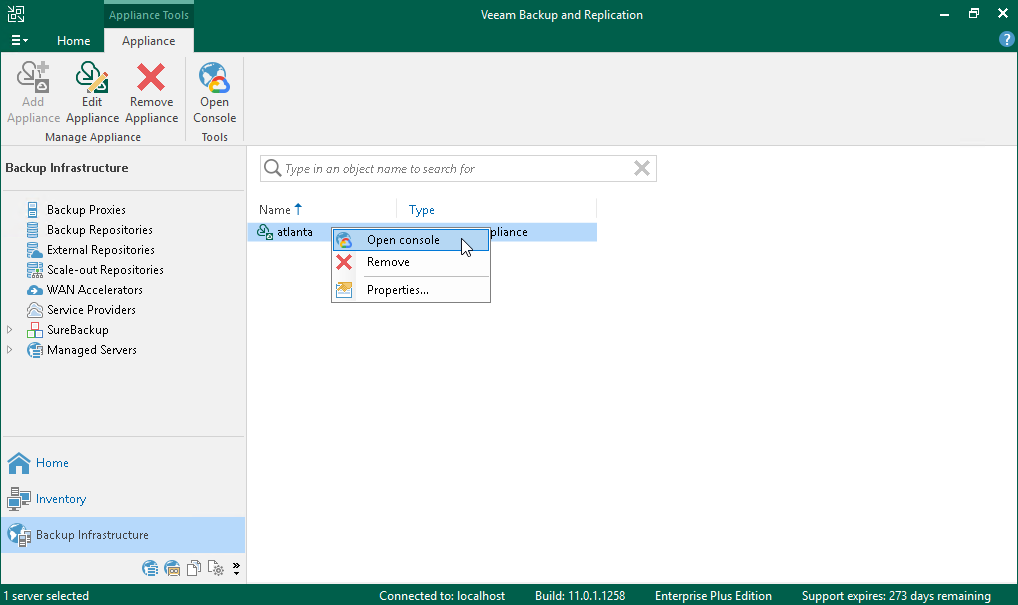Click the search field for object names
Image resolution: width=1018 pixels, height=605 pixels.
[458, 169]
